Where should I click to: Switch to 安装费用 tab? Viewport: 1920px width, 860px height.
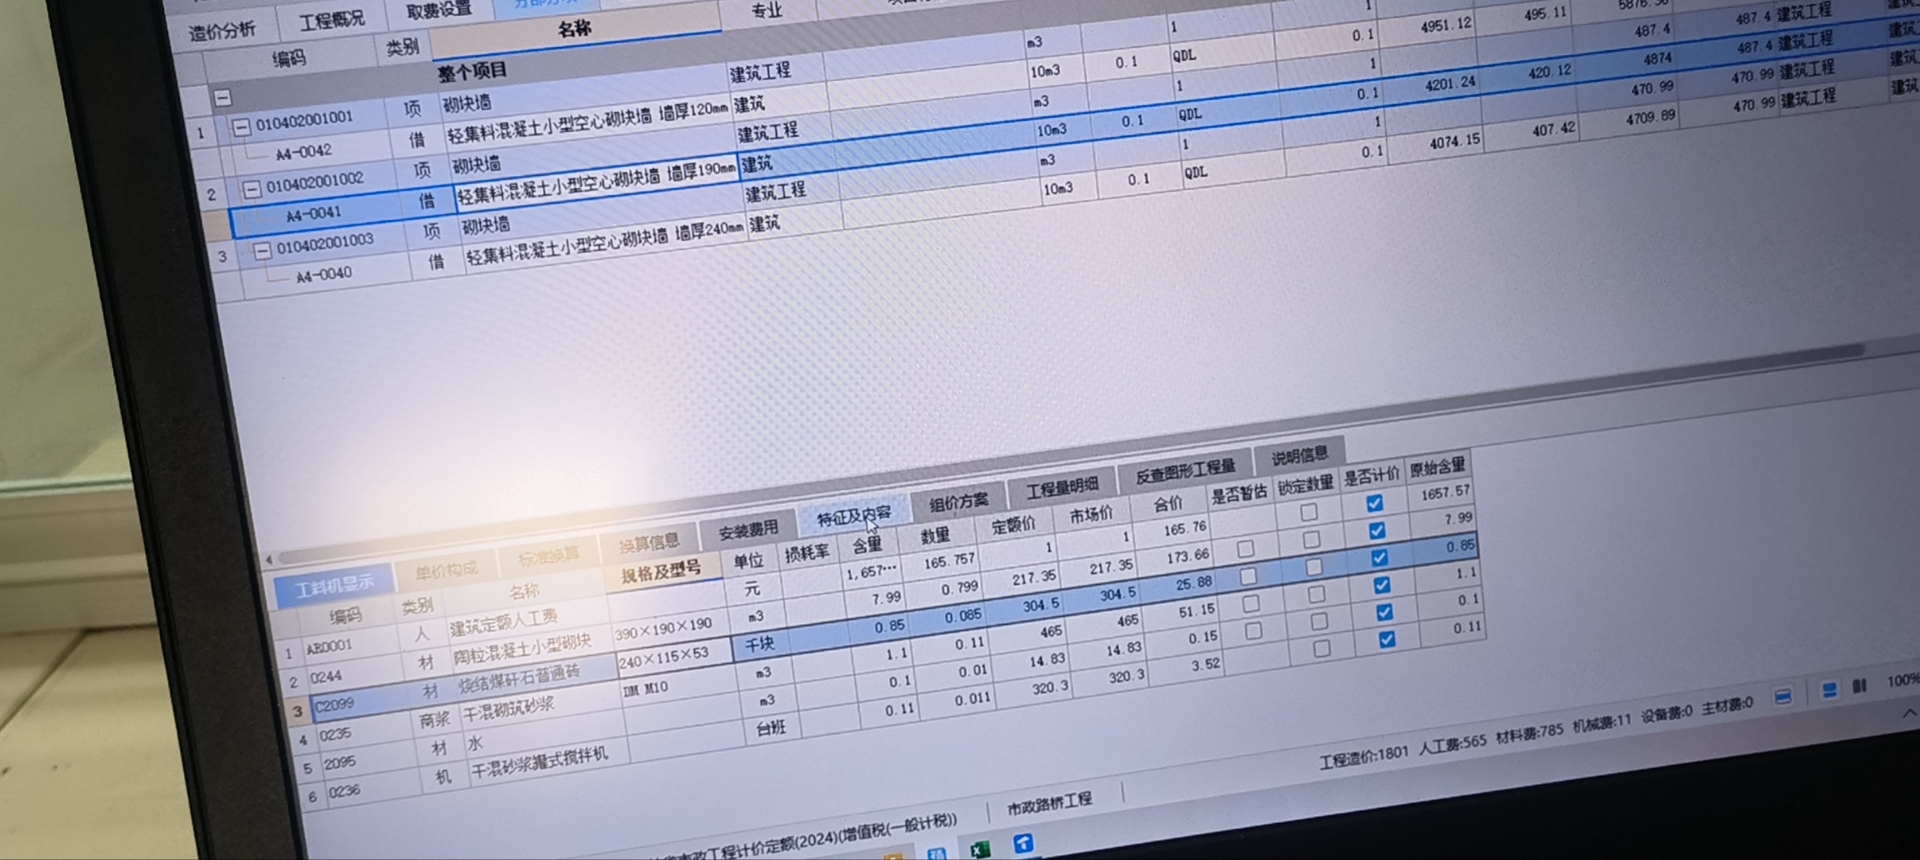(748, 530)
